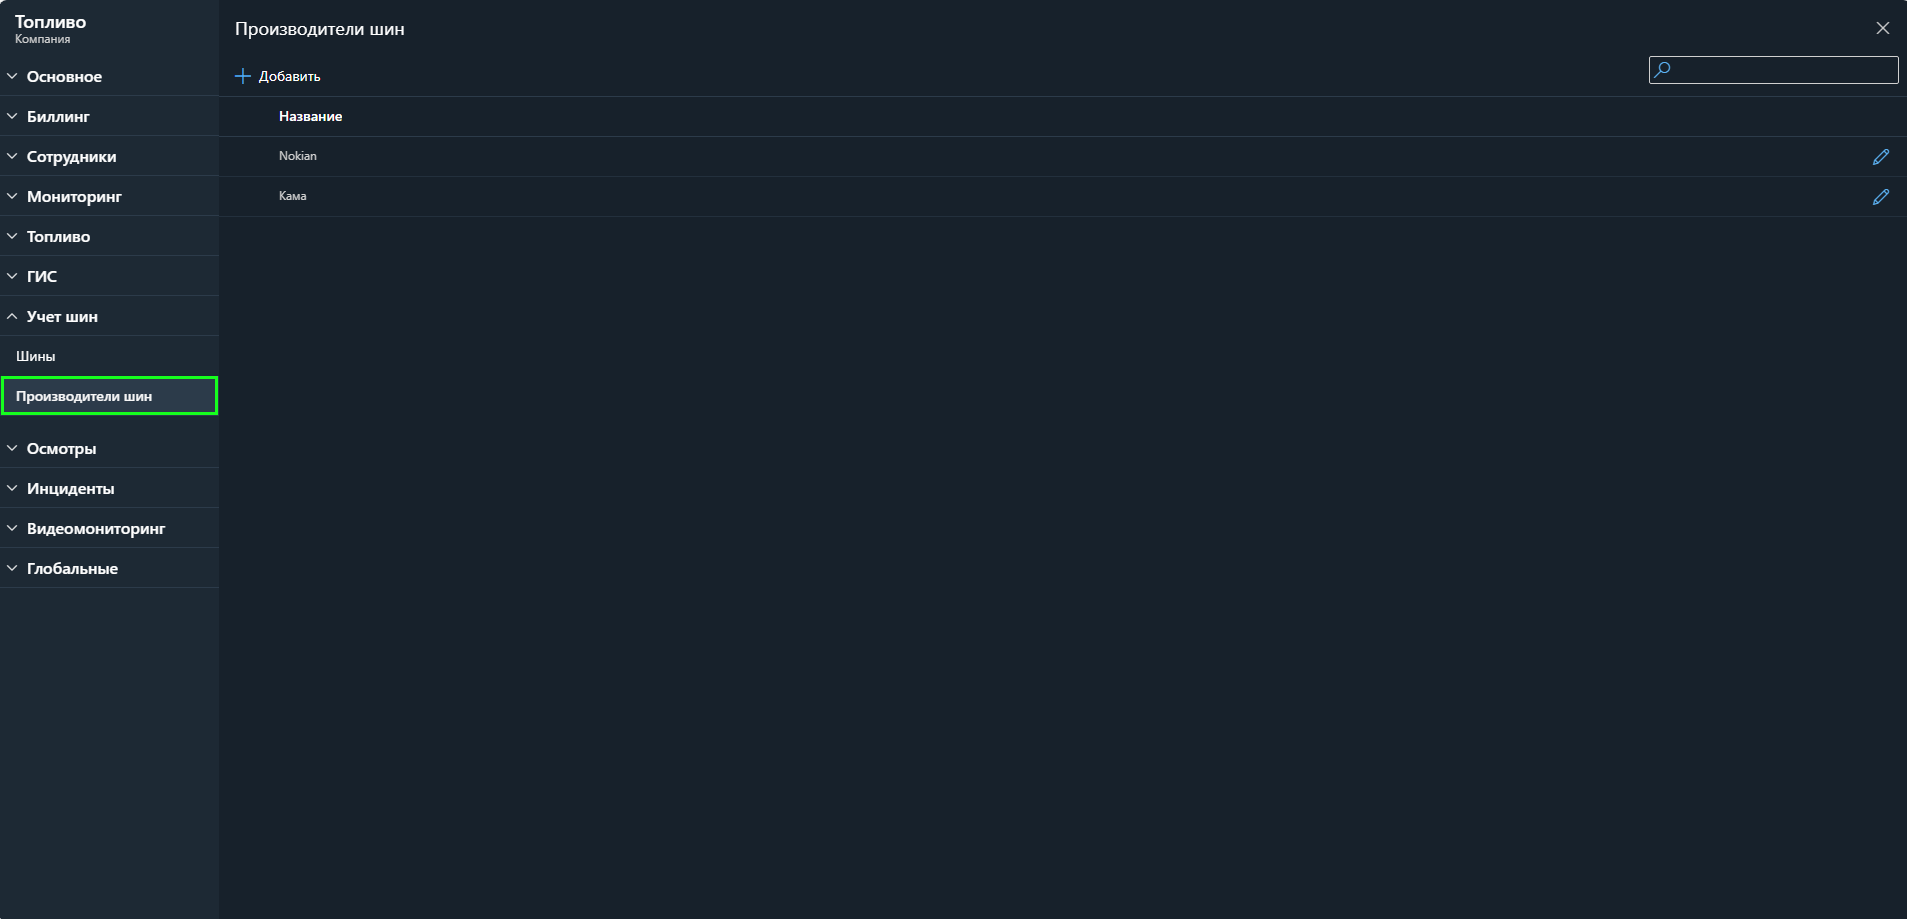The image size is (1907, 919).
Task: Click the Добавить button
Action: point(289,75)
